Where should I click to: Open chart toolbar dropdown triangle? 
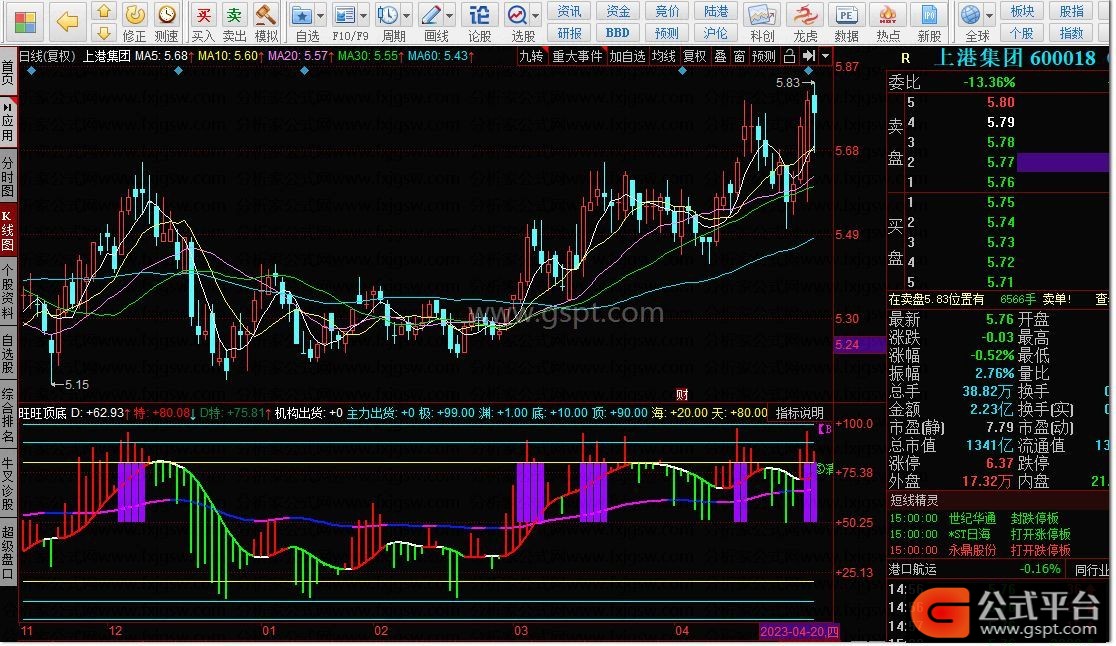point(825,55)
